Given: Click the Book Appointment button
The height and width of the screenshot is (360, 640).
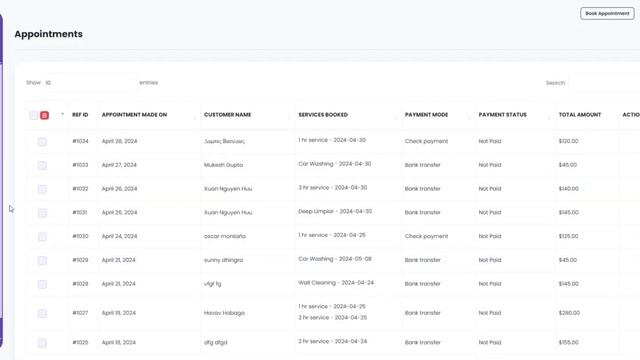Looking at the screenshot, I should 607,13.
